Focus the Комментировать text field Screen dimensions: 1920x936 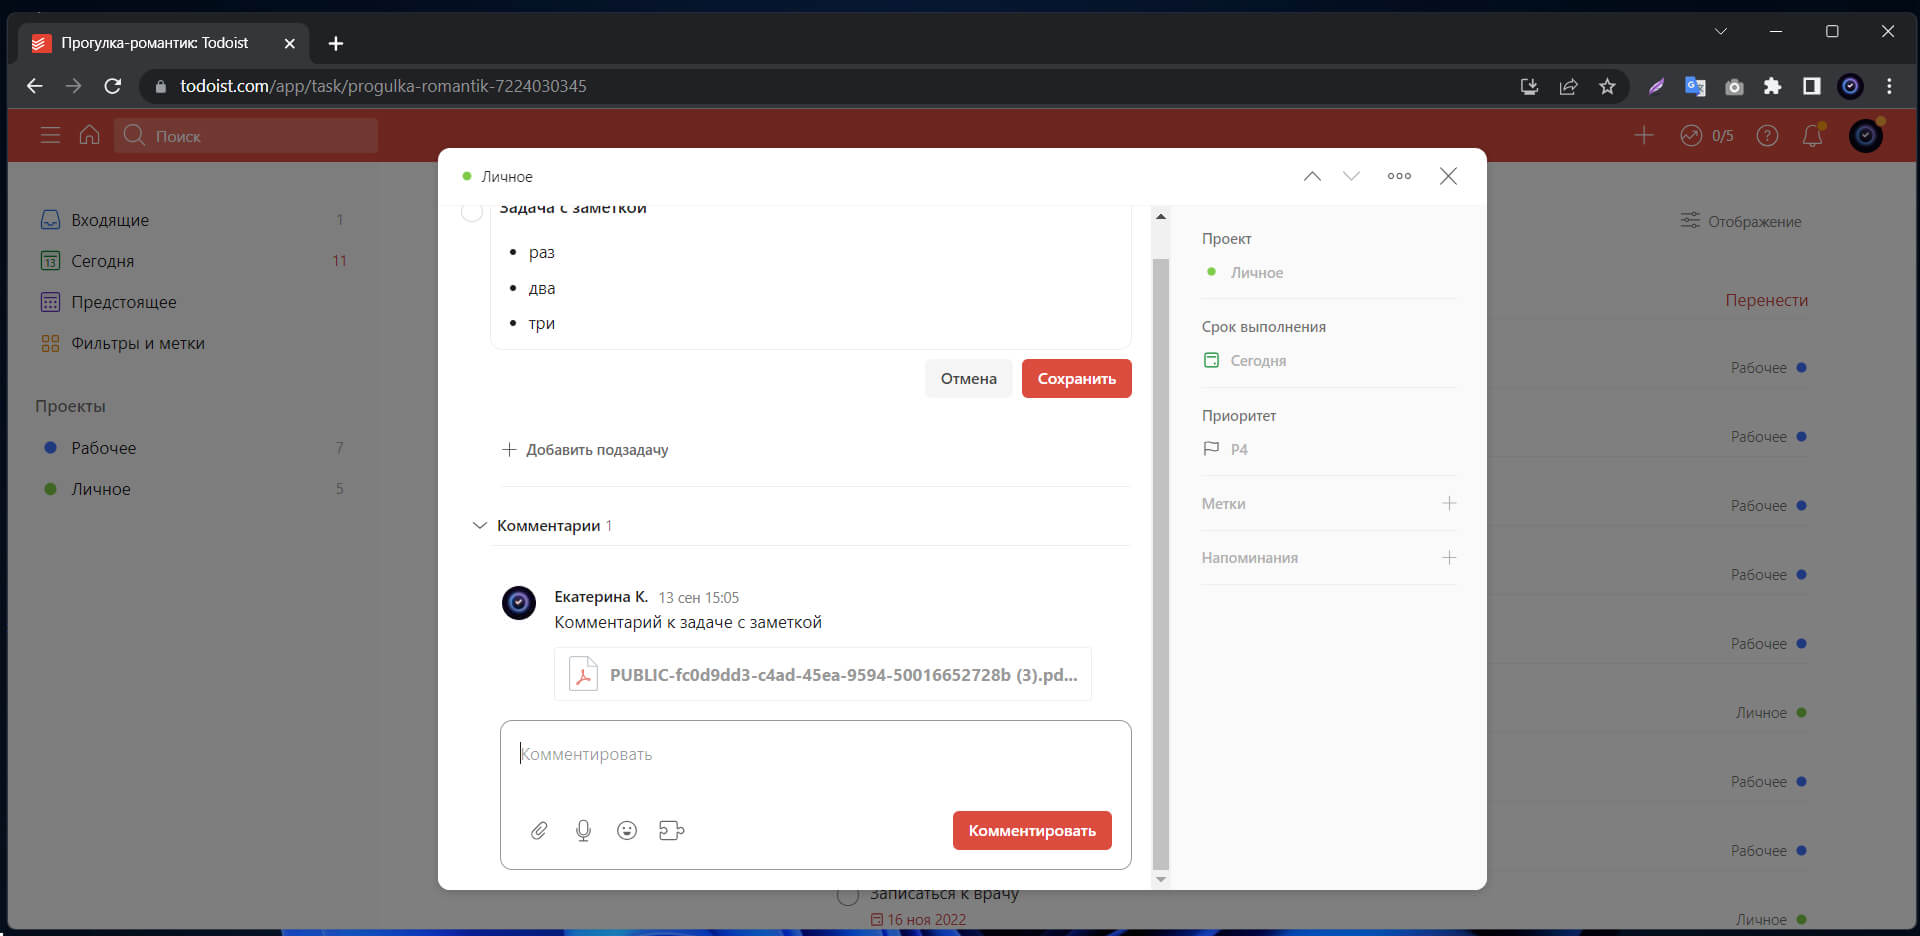815,755
